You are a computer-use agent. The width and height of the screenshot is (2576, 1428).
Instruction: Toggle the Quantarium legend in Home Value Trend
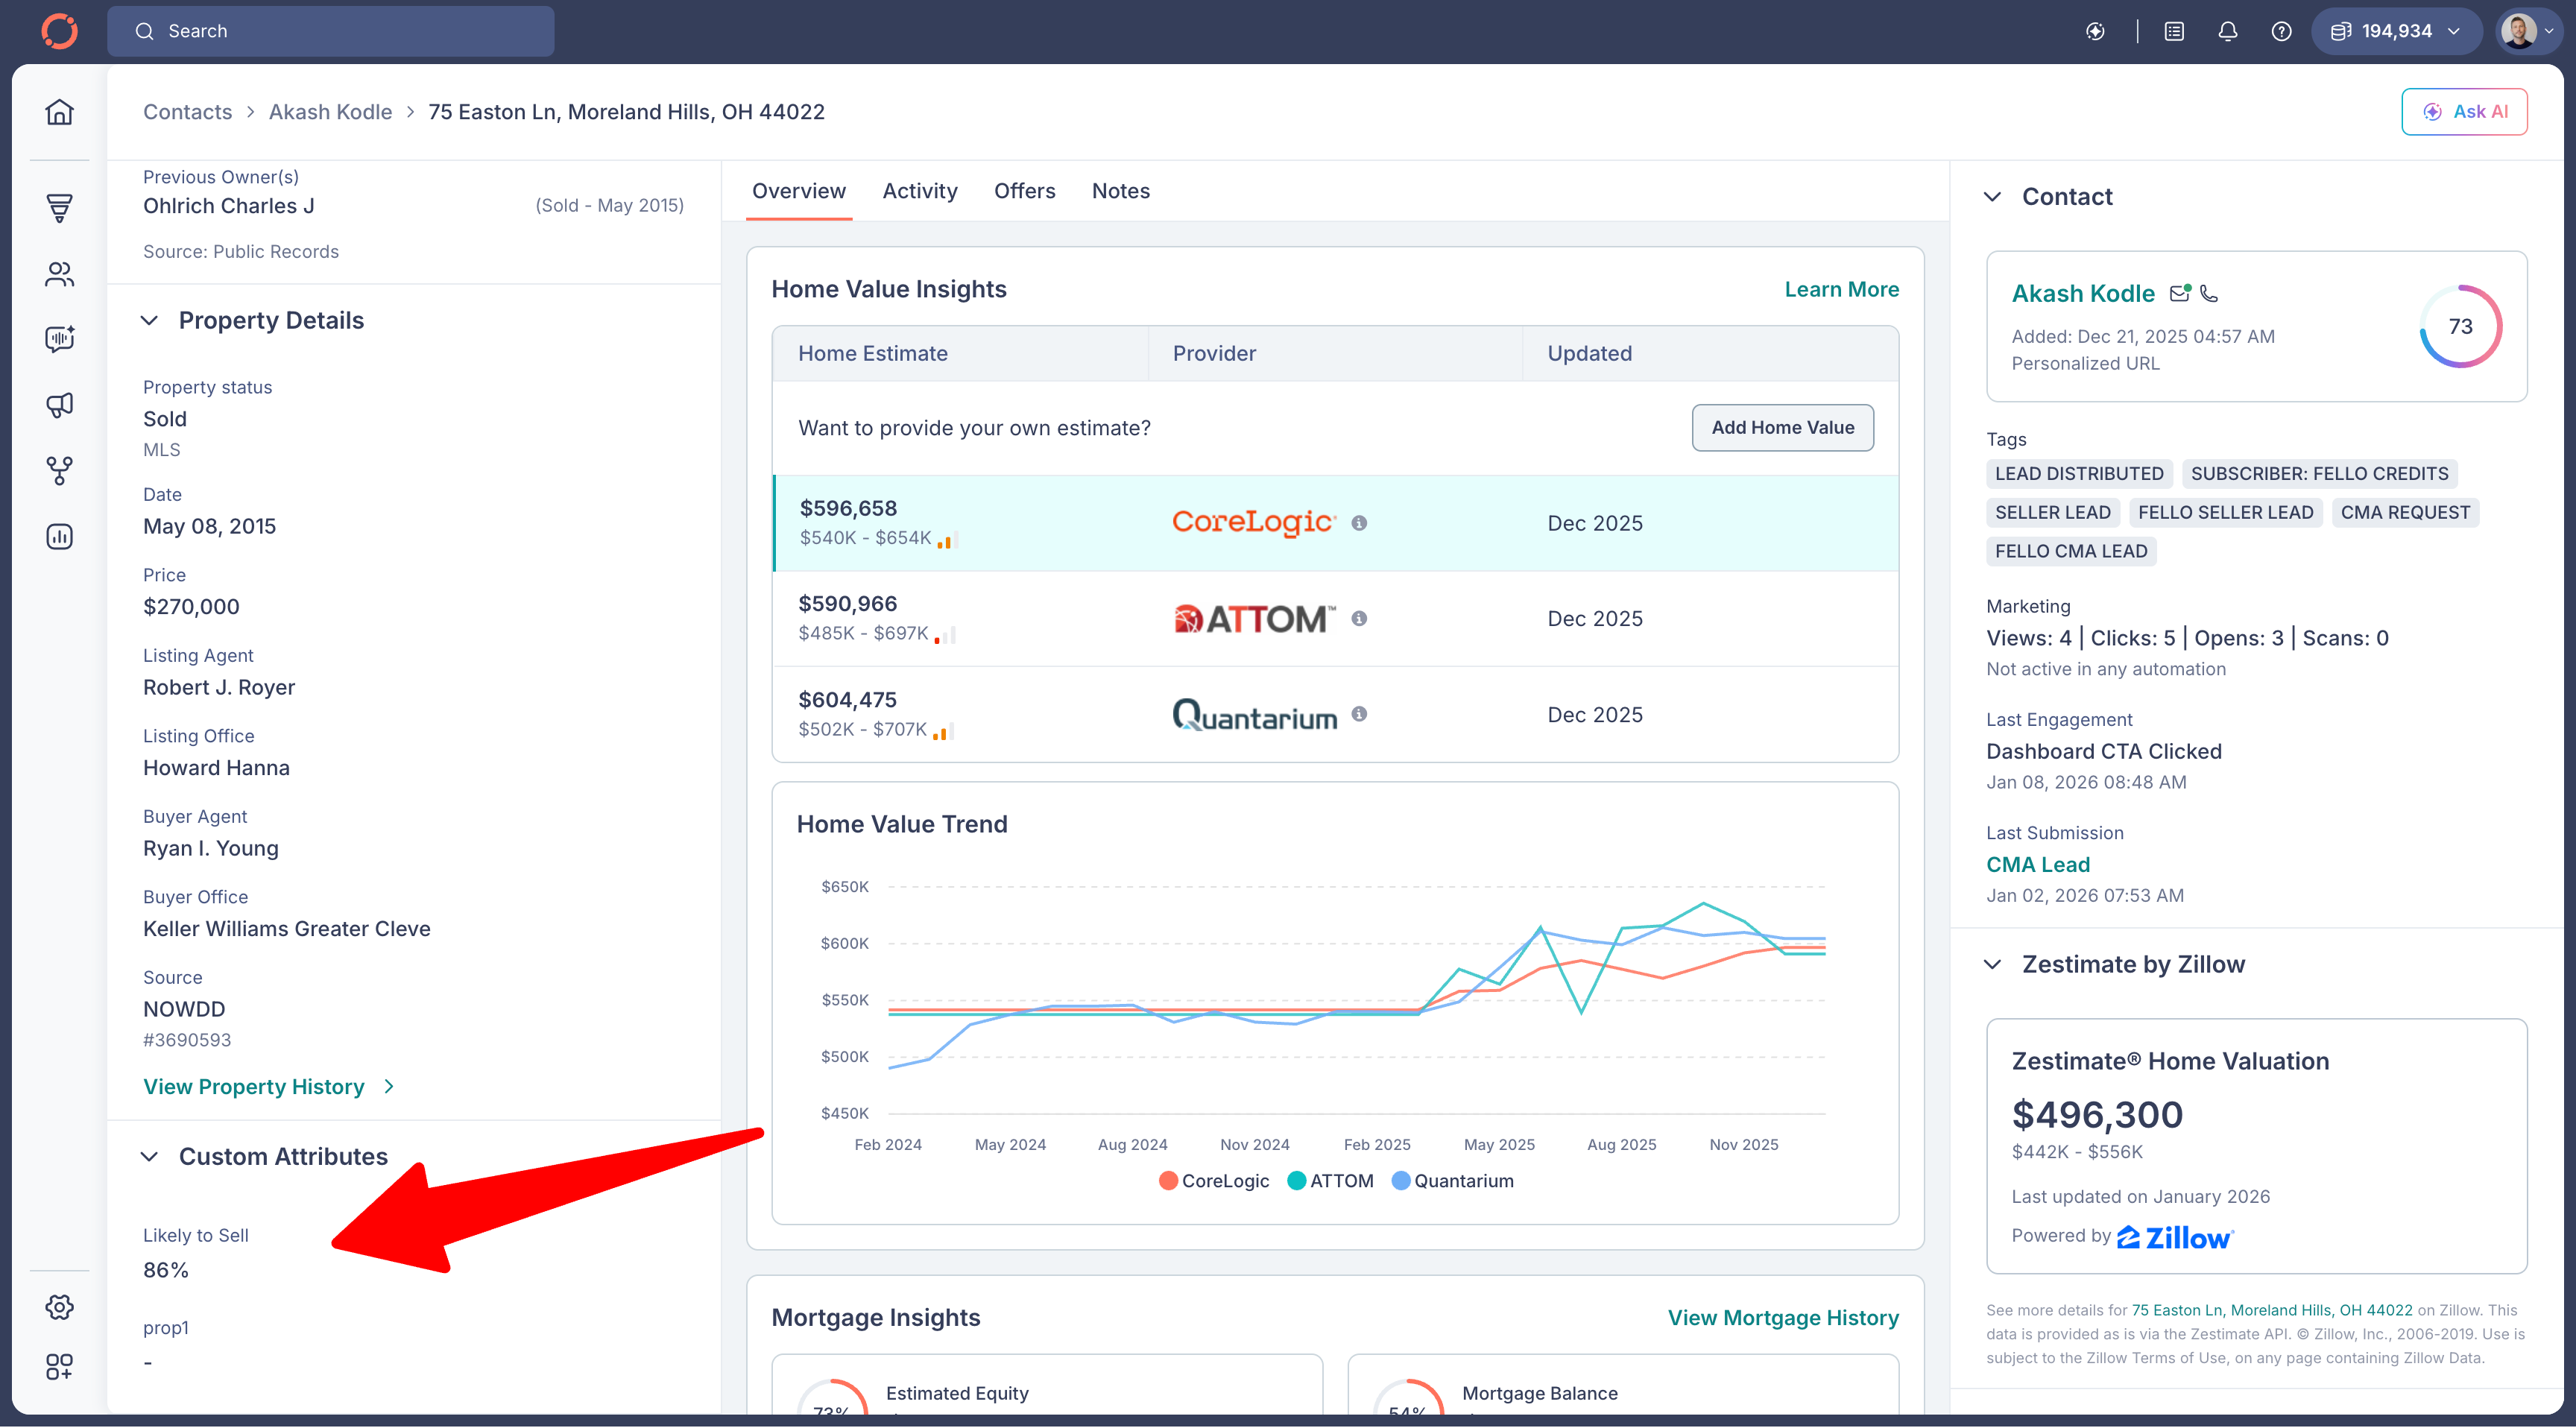click(x=1453, y=1180)
